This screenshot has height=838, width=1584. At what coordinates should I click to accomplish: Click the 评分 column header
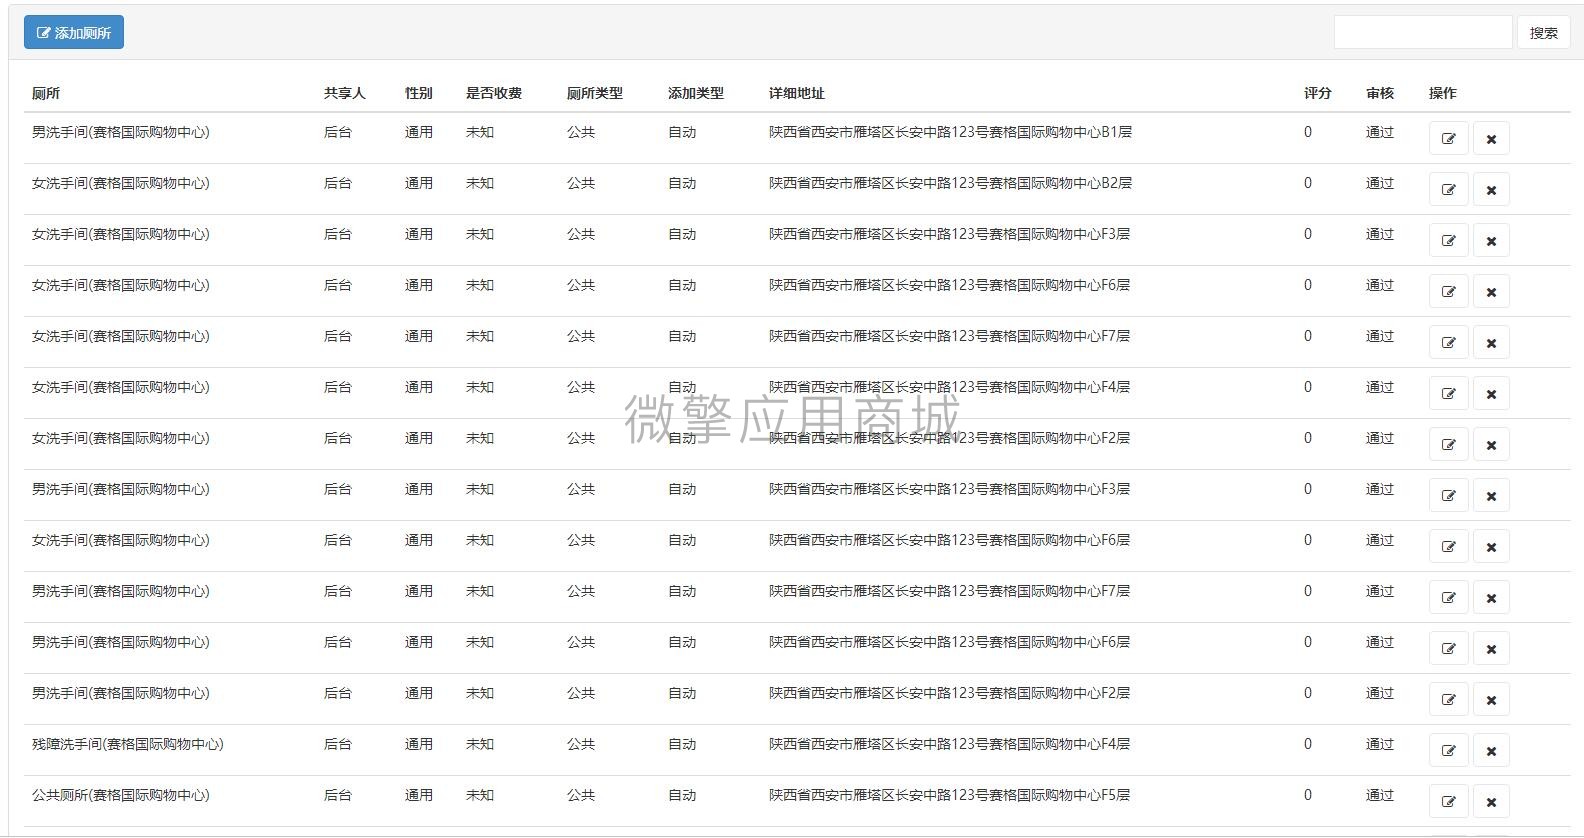click(x=1318, y=93)
